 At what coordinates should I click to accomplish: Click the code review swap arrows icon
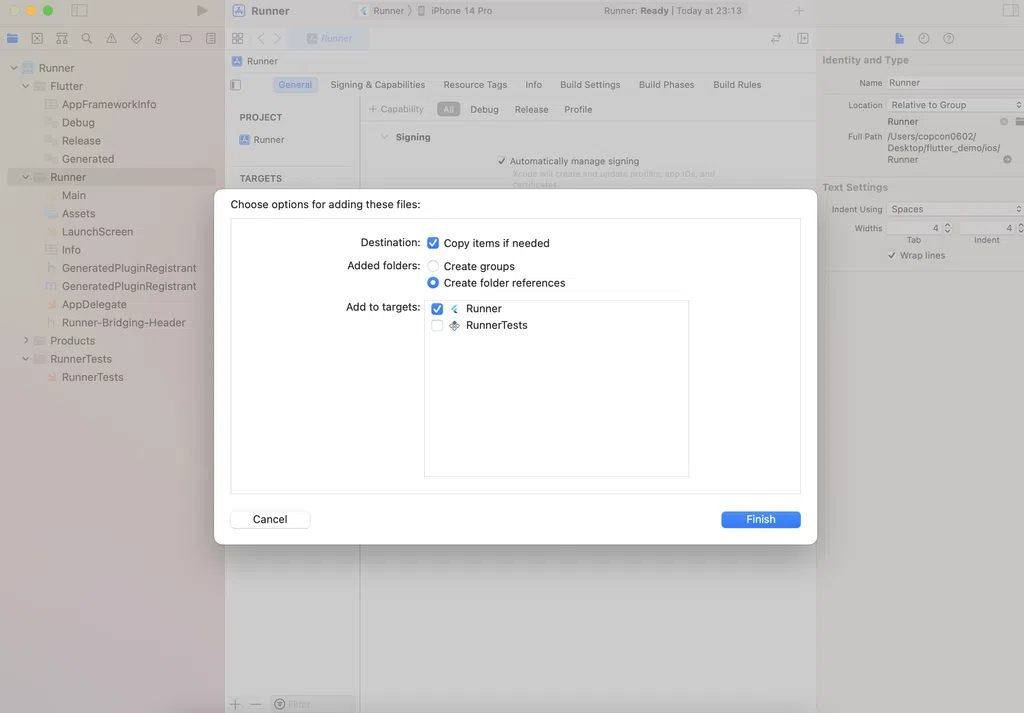pos(776,39)
